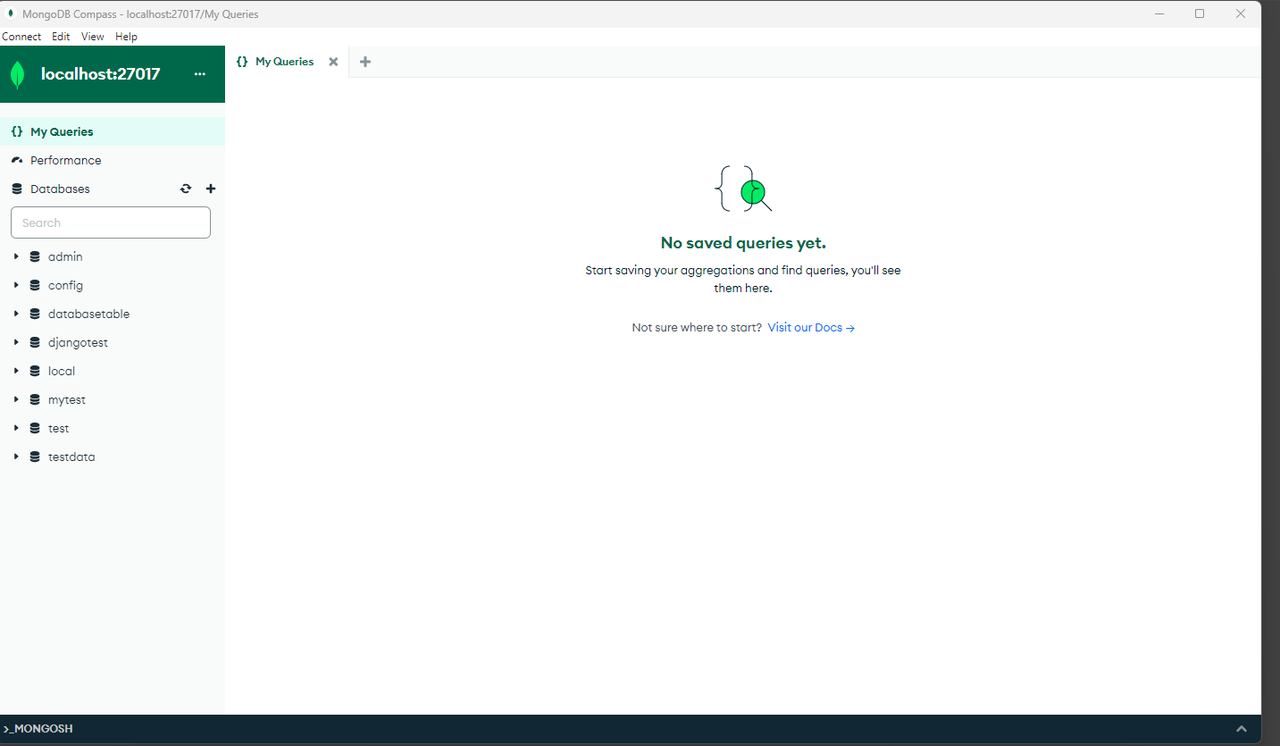Click the localhost:27017 connection title

(100, 74)
